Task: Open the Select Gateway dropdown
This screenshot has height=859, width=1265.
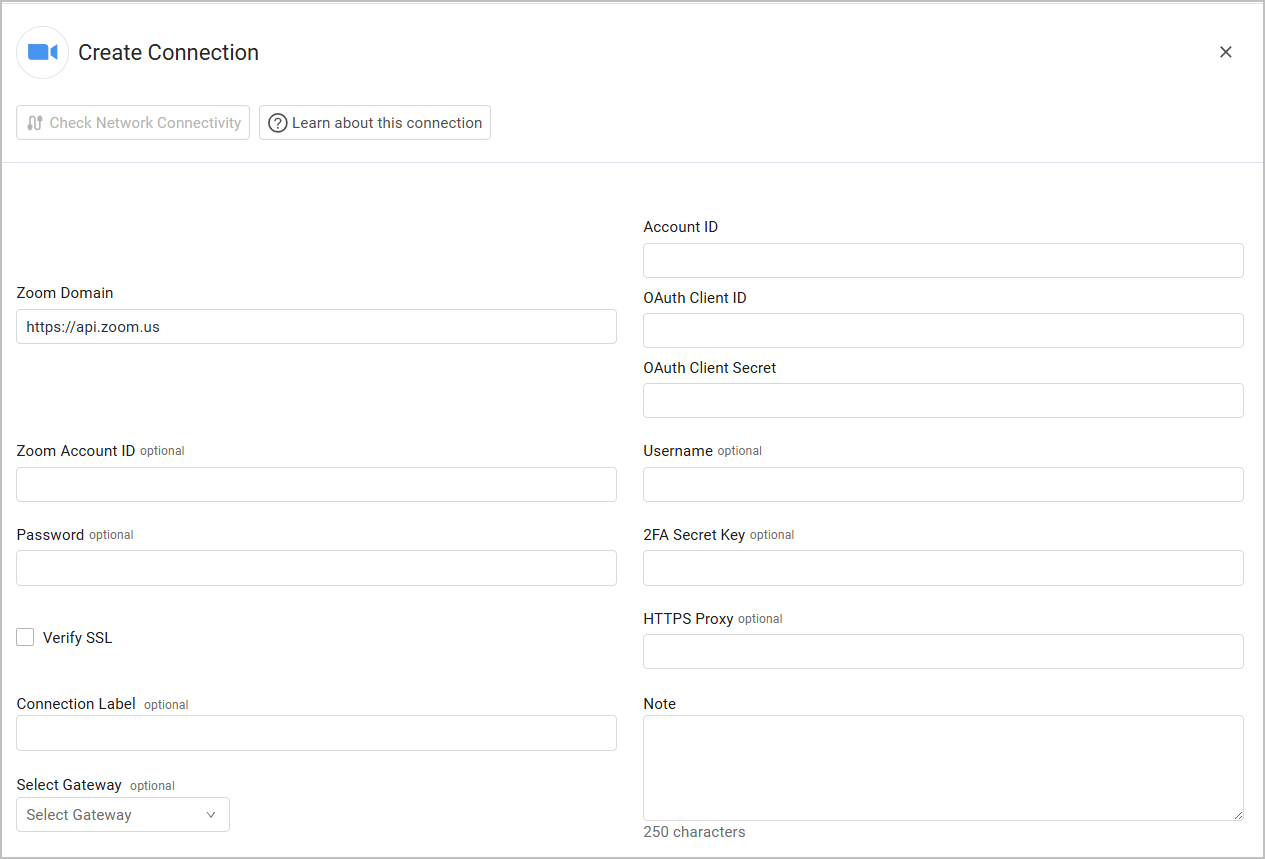Action: tap(123, 814)
